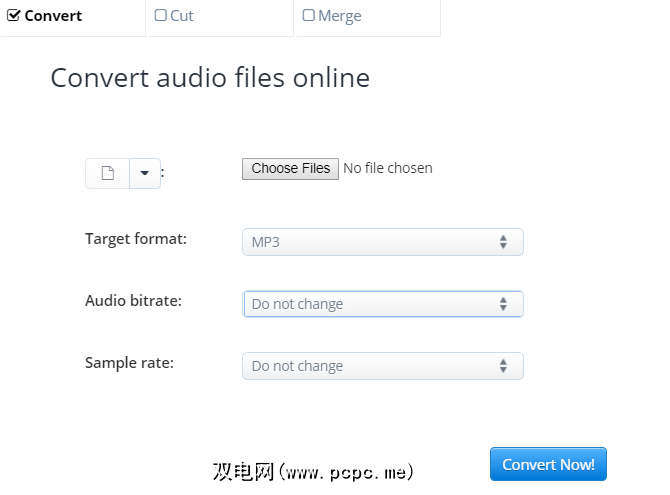The height and width of the screenshot is (495, 670).
Task: Click the Target format label
Action: [x=136, y=239]
